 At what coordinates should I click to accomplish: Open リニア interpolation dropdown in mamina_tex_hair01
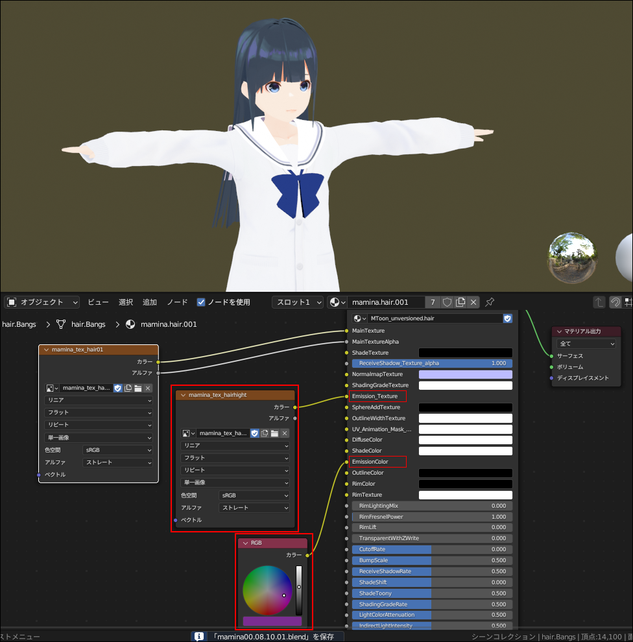pos(99,400)
